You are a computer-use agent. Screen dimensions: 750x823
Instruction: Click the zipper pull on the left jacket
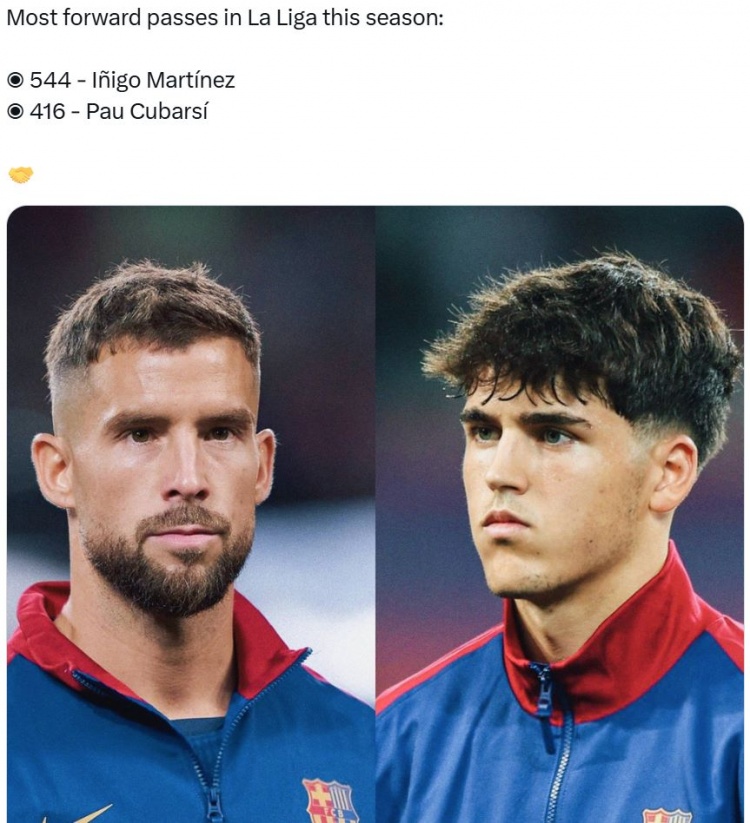tap(213, 807)
